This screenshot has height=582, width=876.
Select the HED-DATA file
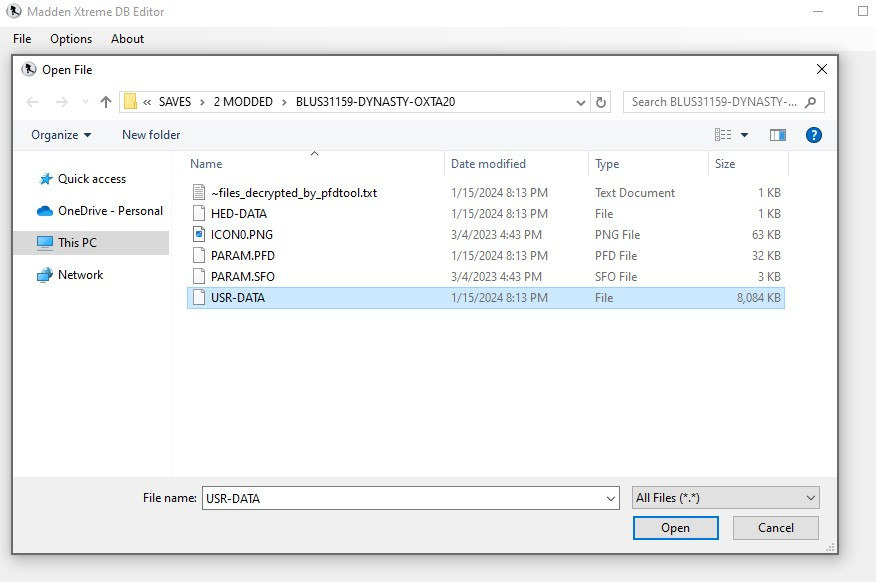click(x=485, y=213)
